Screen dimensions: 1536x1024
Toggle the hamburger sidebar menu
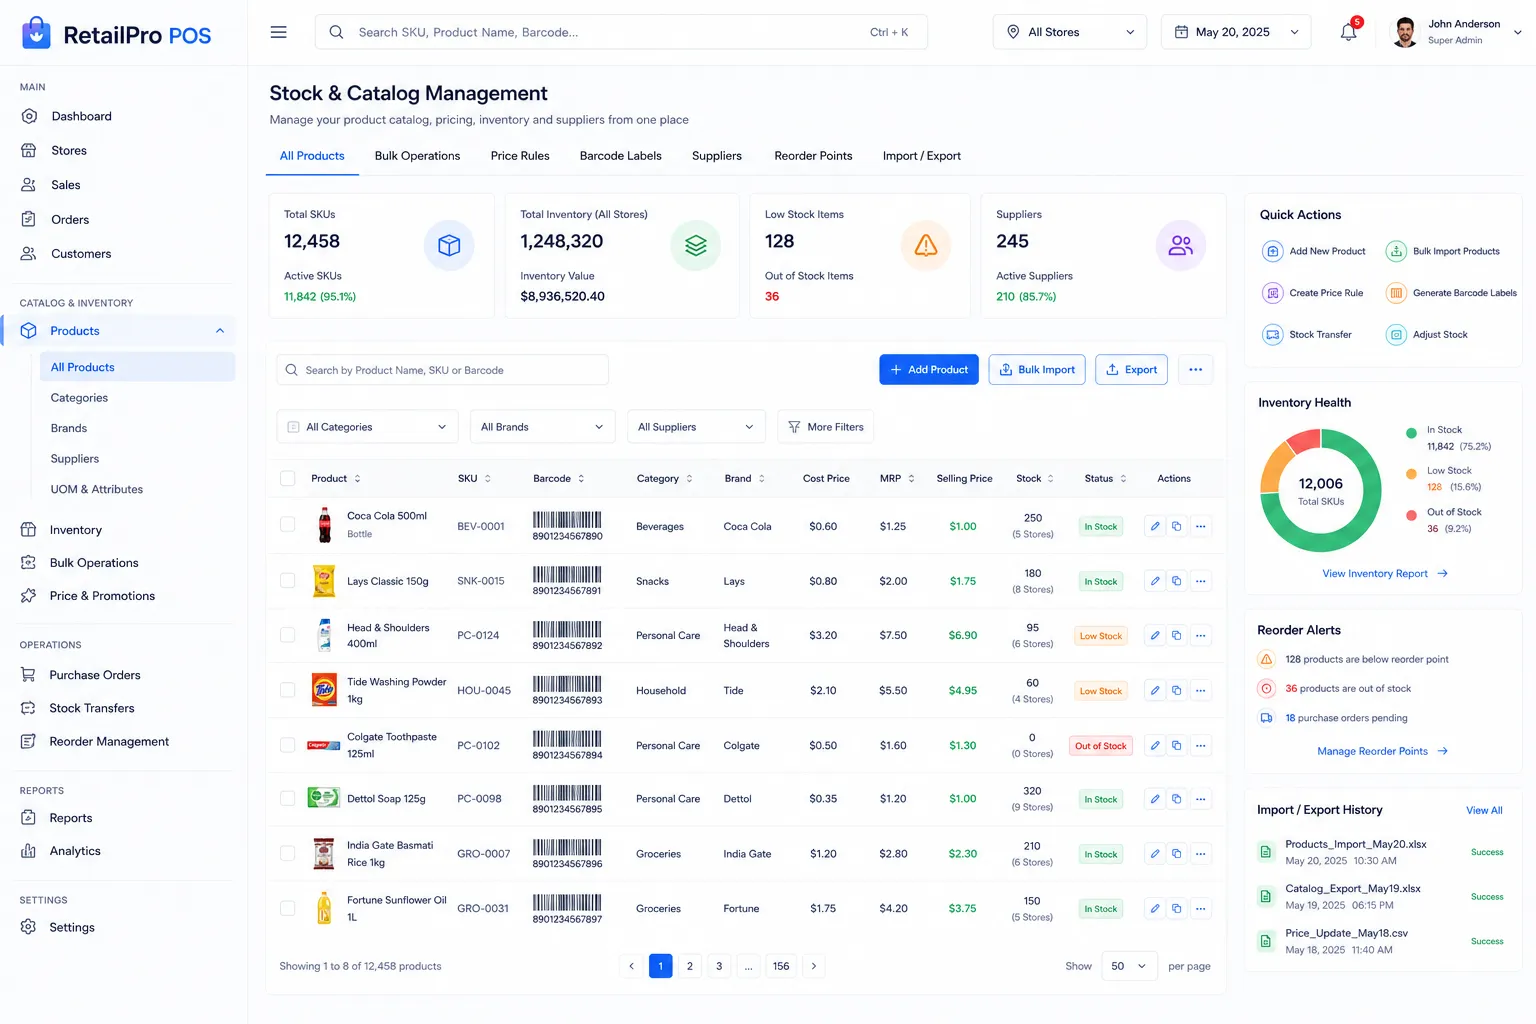coord(279,32)
